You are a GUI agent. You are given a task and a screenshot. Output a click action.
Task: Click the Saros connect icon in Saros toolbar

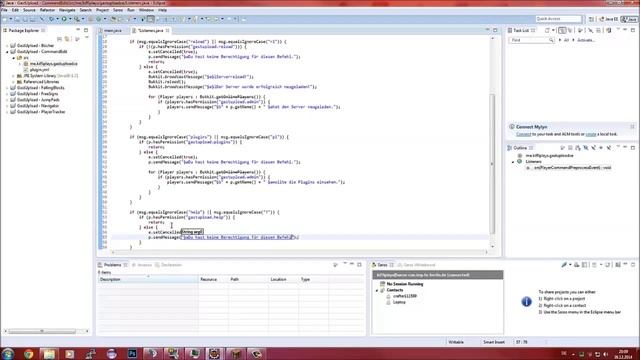(x=564, y=265)
